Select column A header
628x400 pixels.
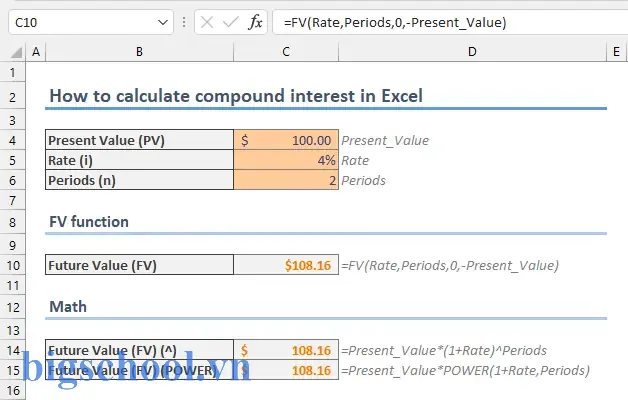point(36,52)
